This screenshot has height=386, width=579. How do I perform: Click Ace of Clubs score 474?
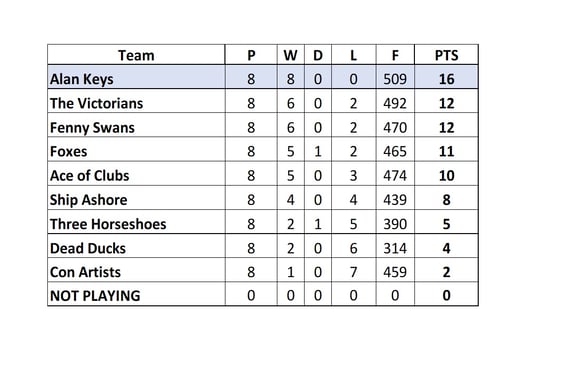[x=395, y=176]
